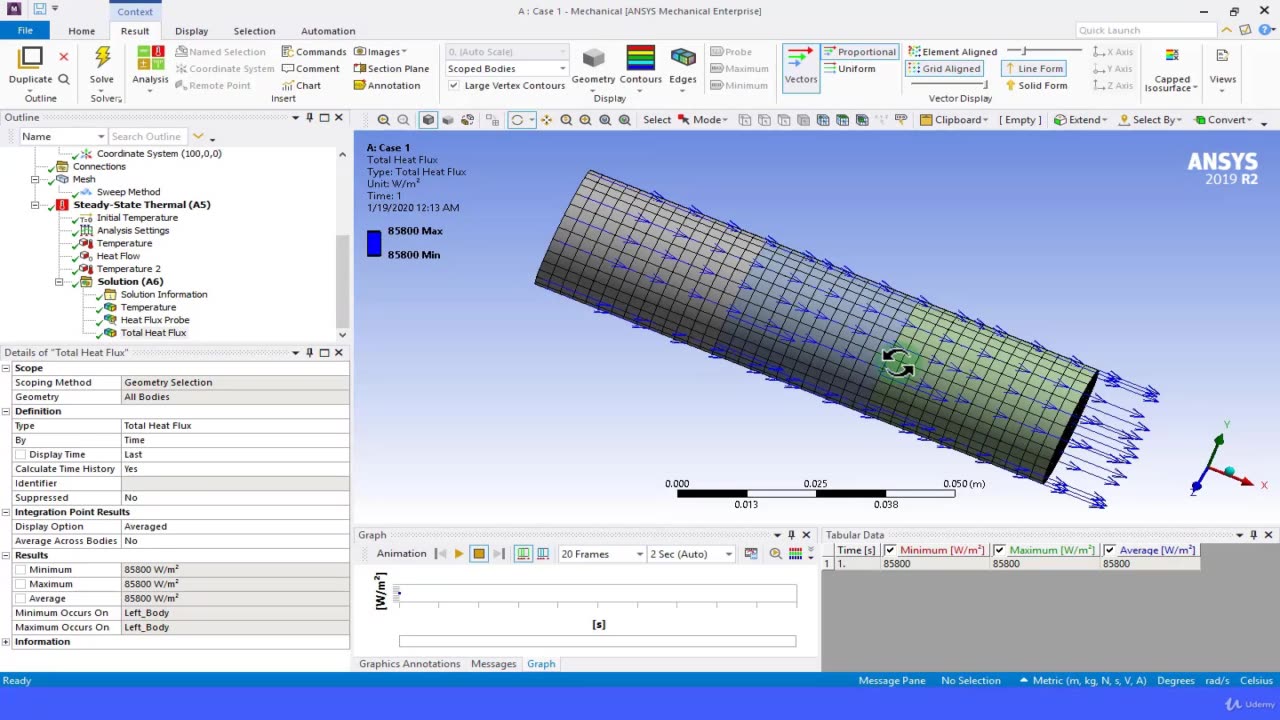Click the Geometry display icon
Image resolution: width=1280 pixels, height=720 pixels.
coord(593,58)
